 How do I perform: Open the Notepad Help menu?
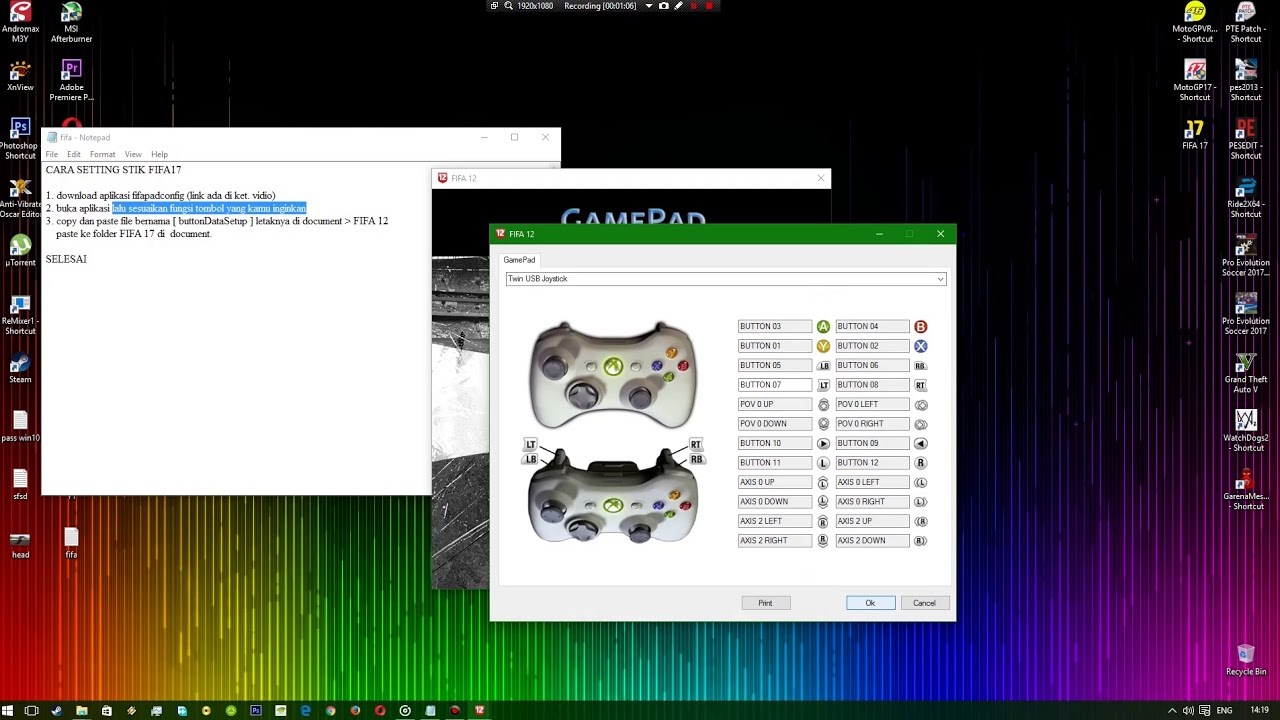[x=159, y=154]
